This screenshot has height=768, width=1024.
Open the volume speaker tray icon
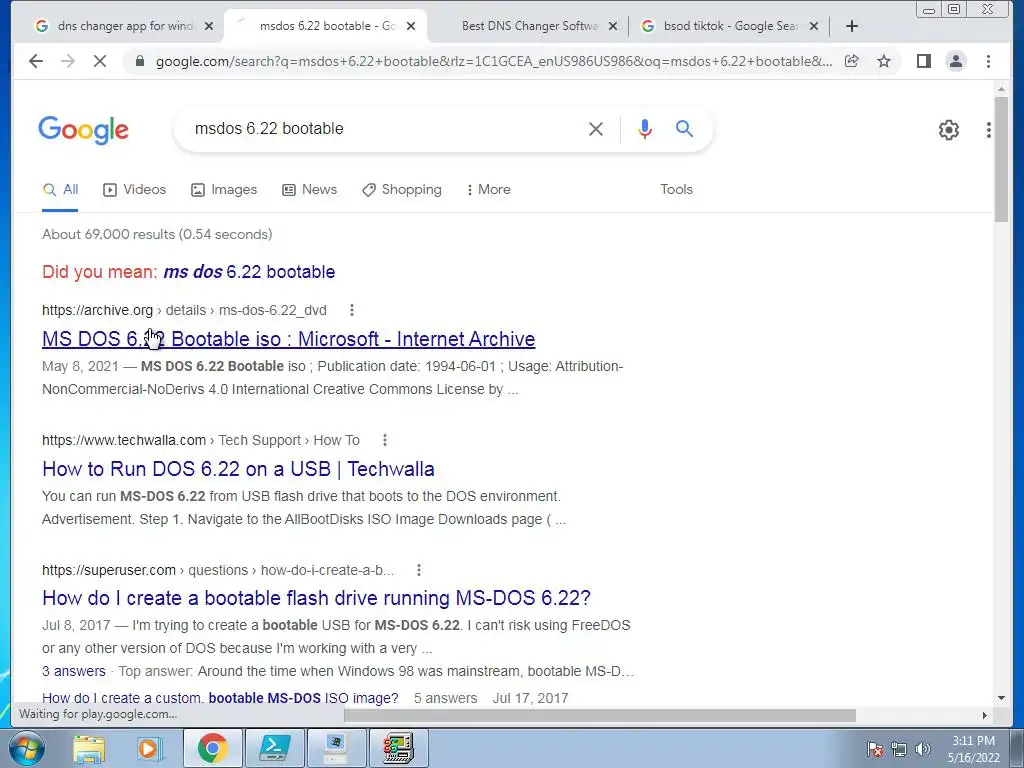922,749
